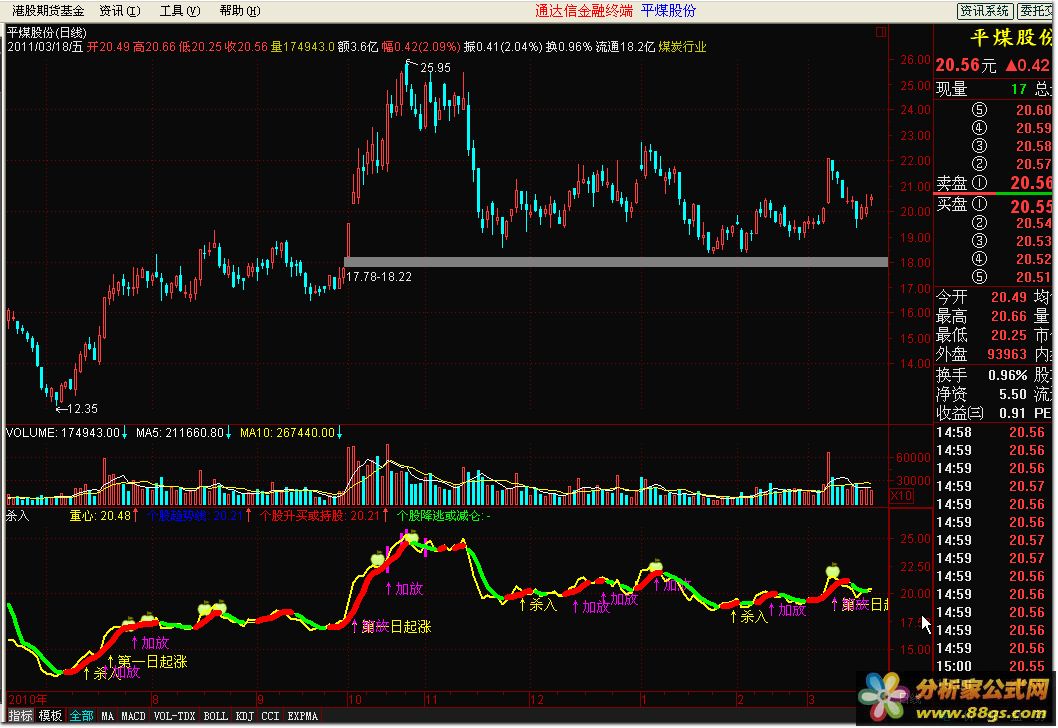Click the 外盘 93963 value
The width and height of the screenshot is (1058, 728).
(1007, 354)
